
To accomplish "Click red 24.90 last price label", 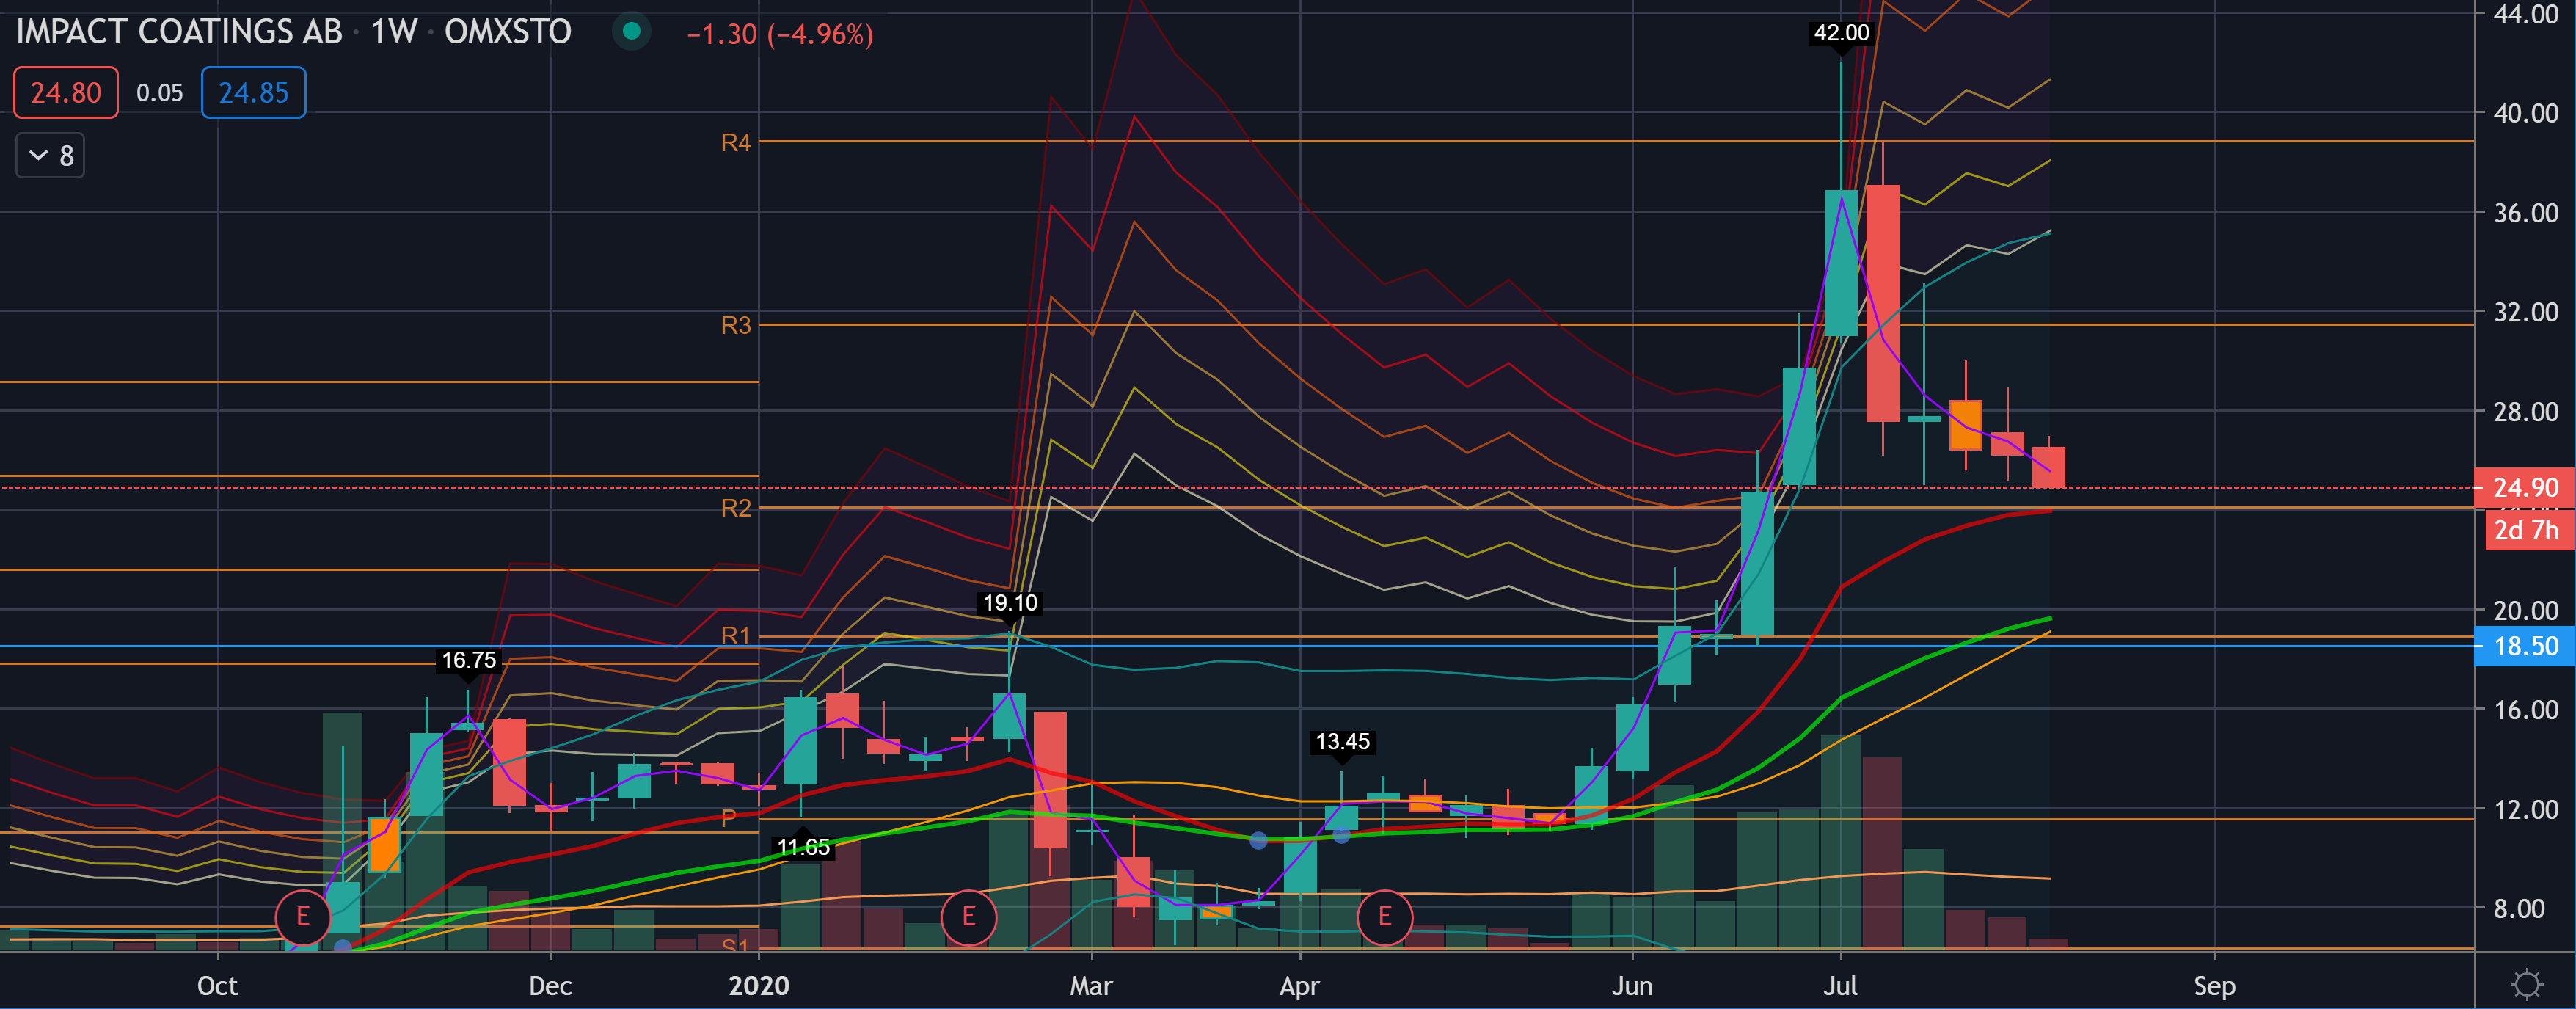I will (2524, 488).
